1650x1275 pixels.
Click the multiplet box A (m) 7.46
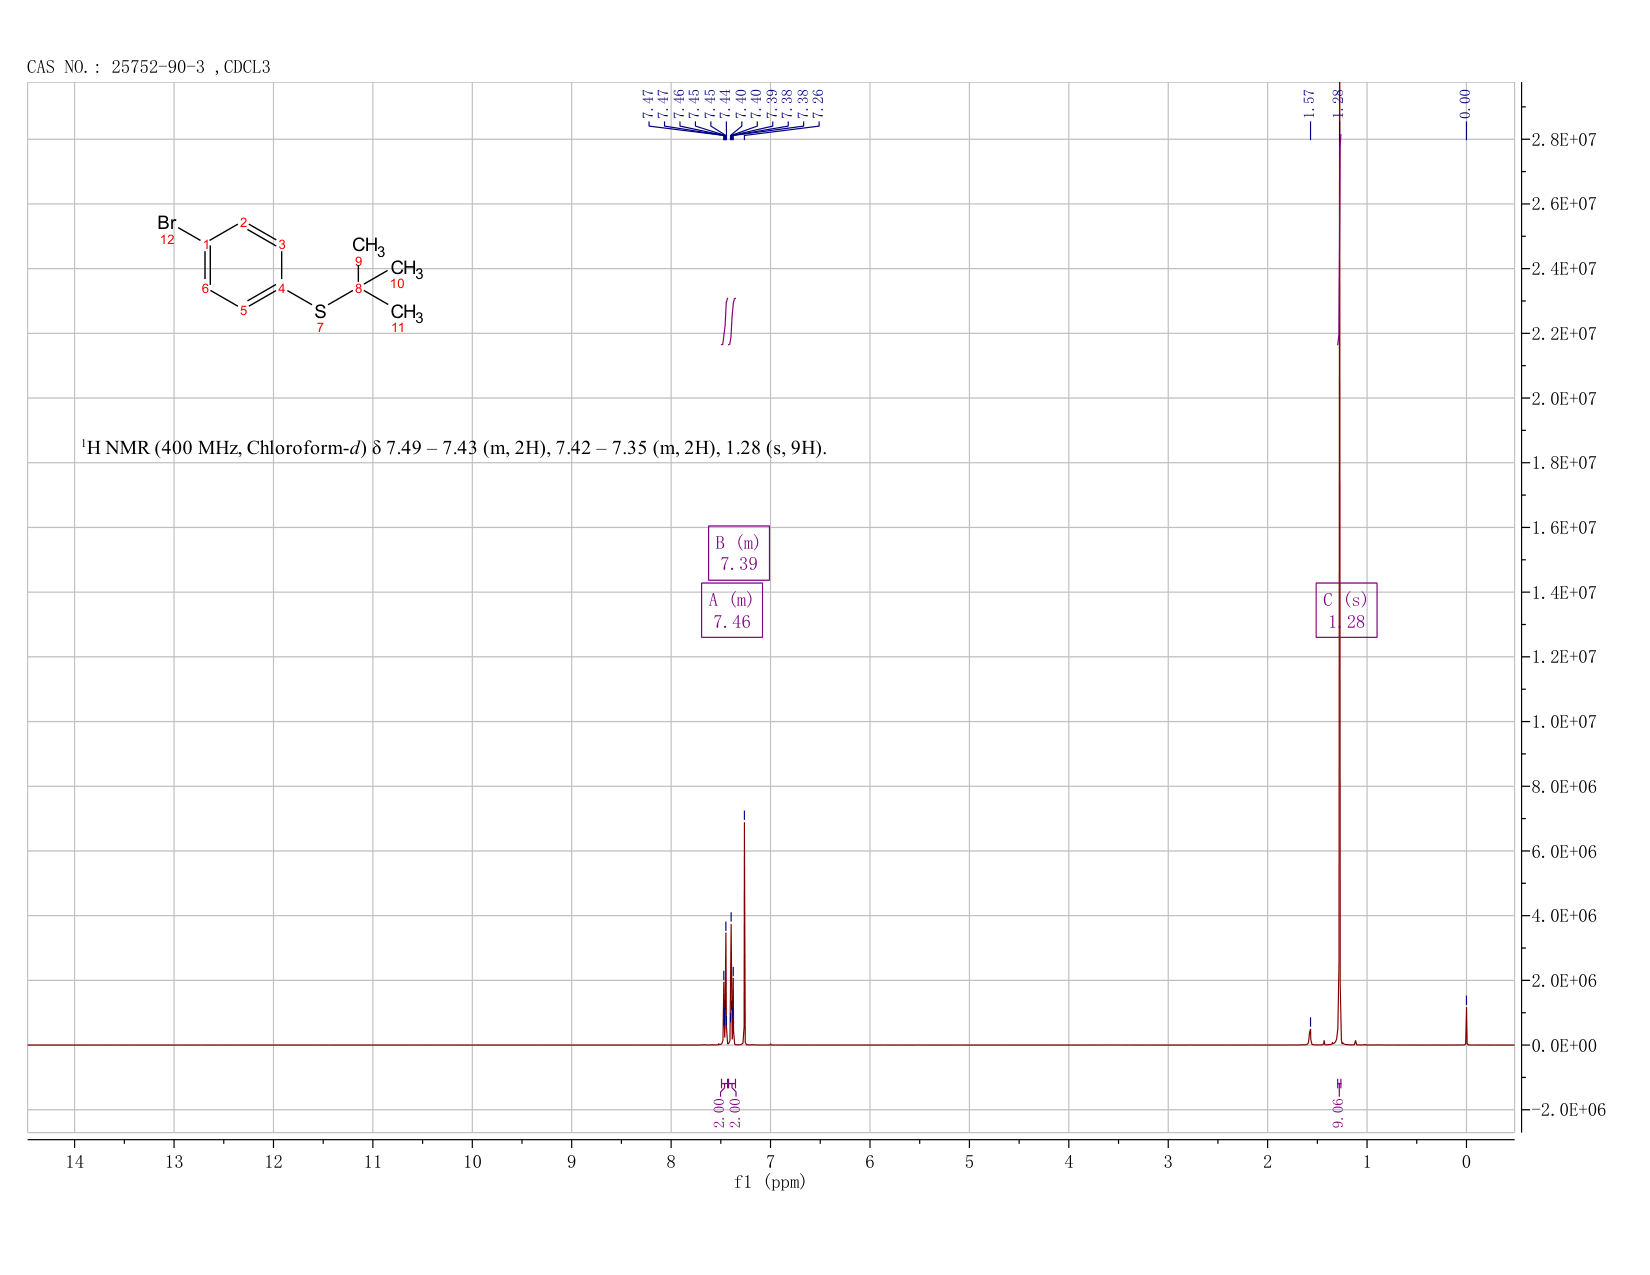click(732, 611)
